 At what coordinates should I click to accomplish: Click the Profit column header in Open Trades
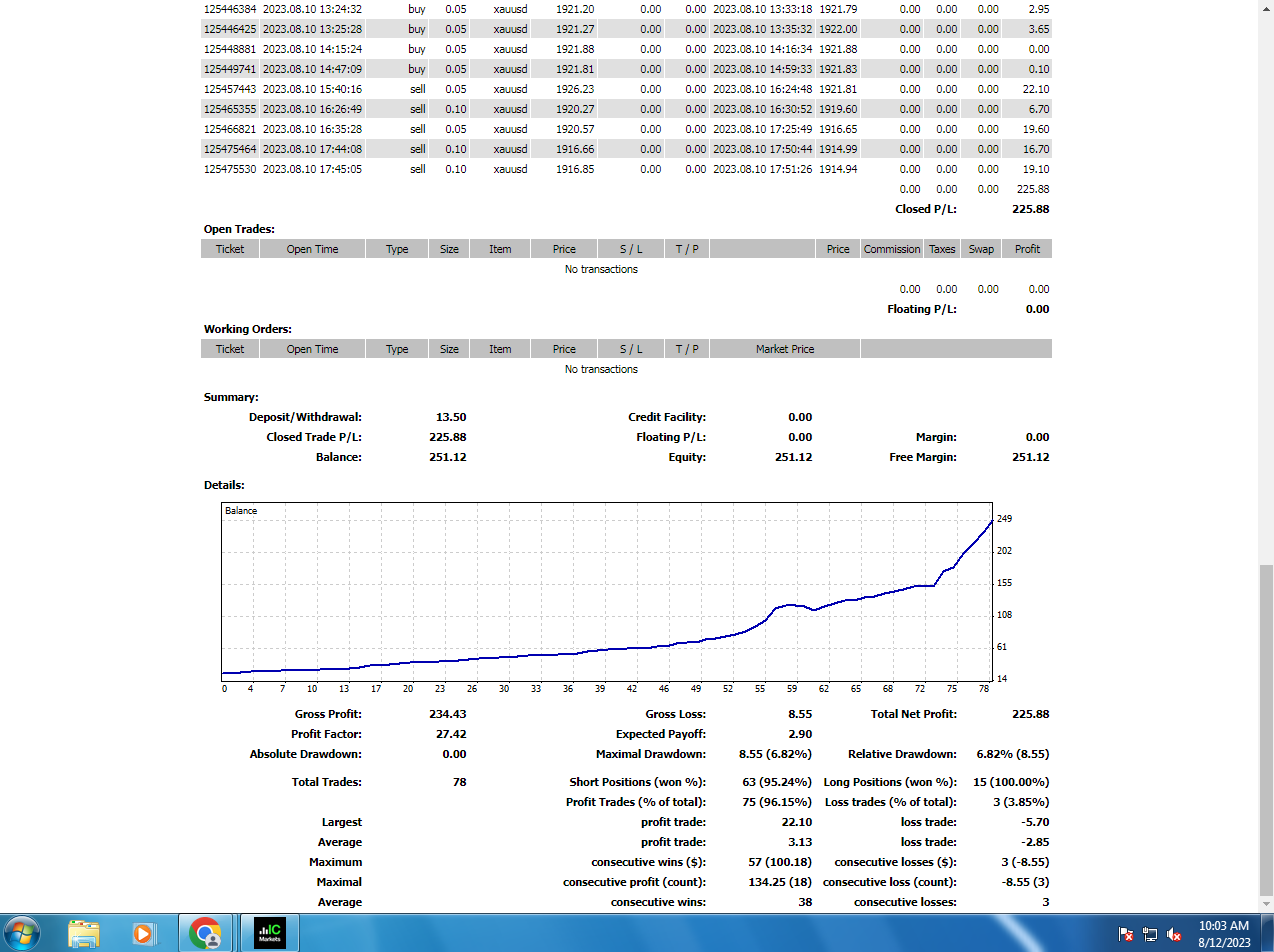click(x=1027, y=249)
